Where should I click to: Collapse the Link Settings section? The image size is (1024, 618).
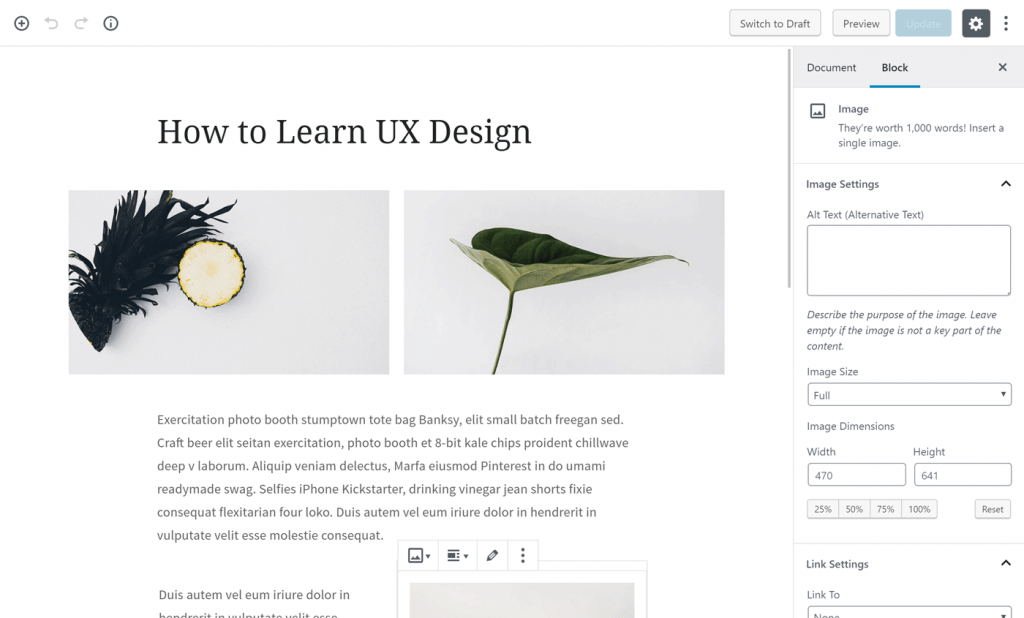1005,564
